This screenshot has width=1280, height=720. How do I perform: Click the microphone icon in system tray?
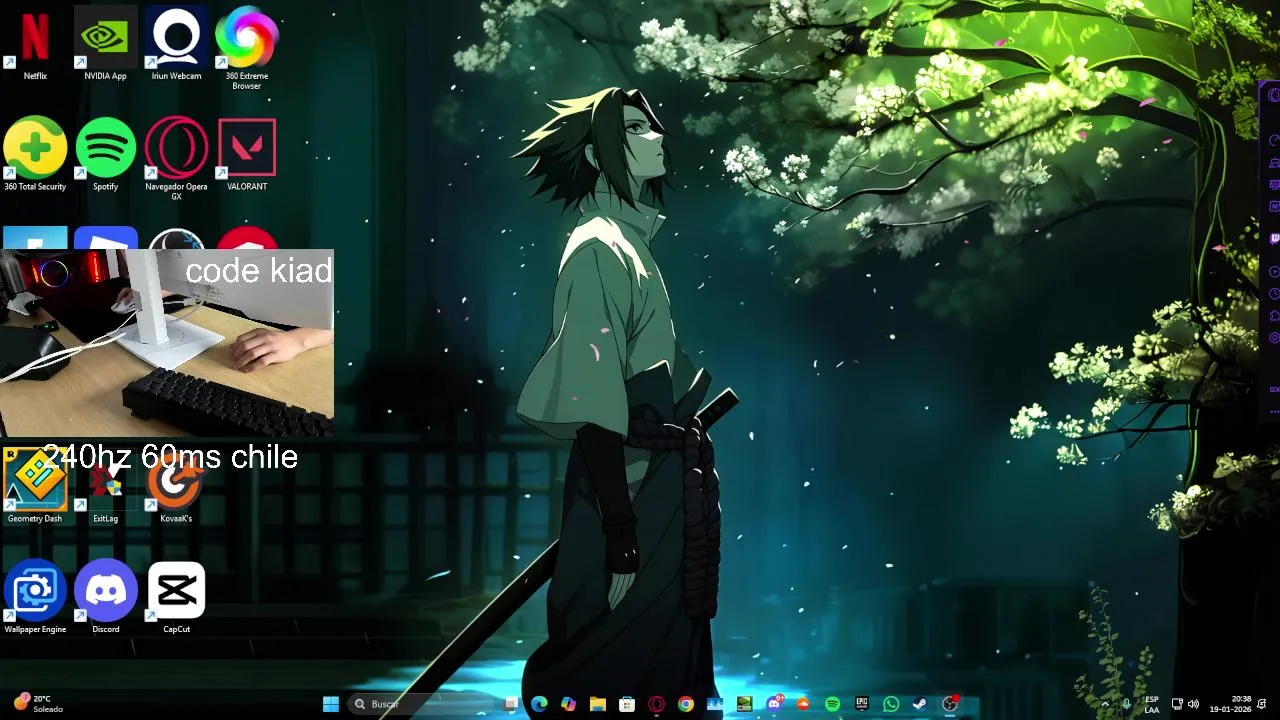click(x=1127, y=704)
